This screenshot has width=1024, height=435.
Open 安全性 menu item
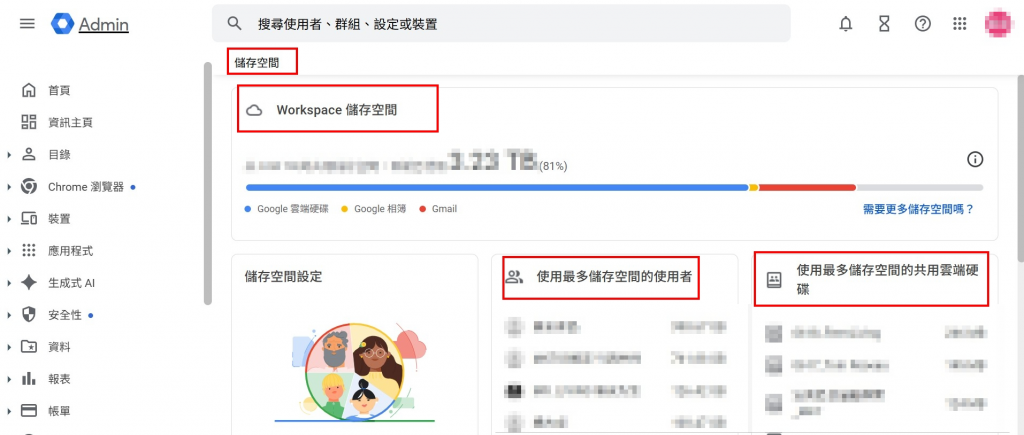click(x=65, y=315)
